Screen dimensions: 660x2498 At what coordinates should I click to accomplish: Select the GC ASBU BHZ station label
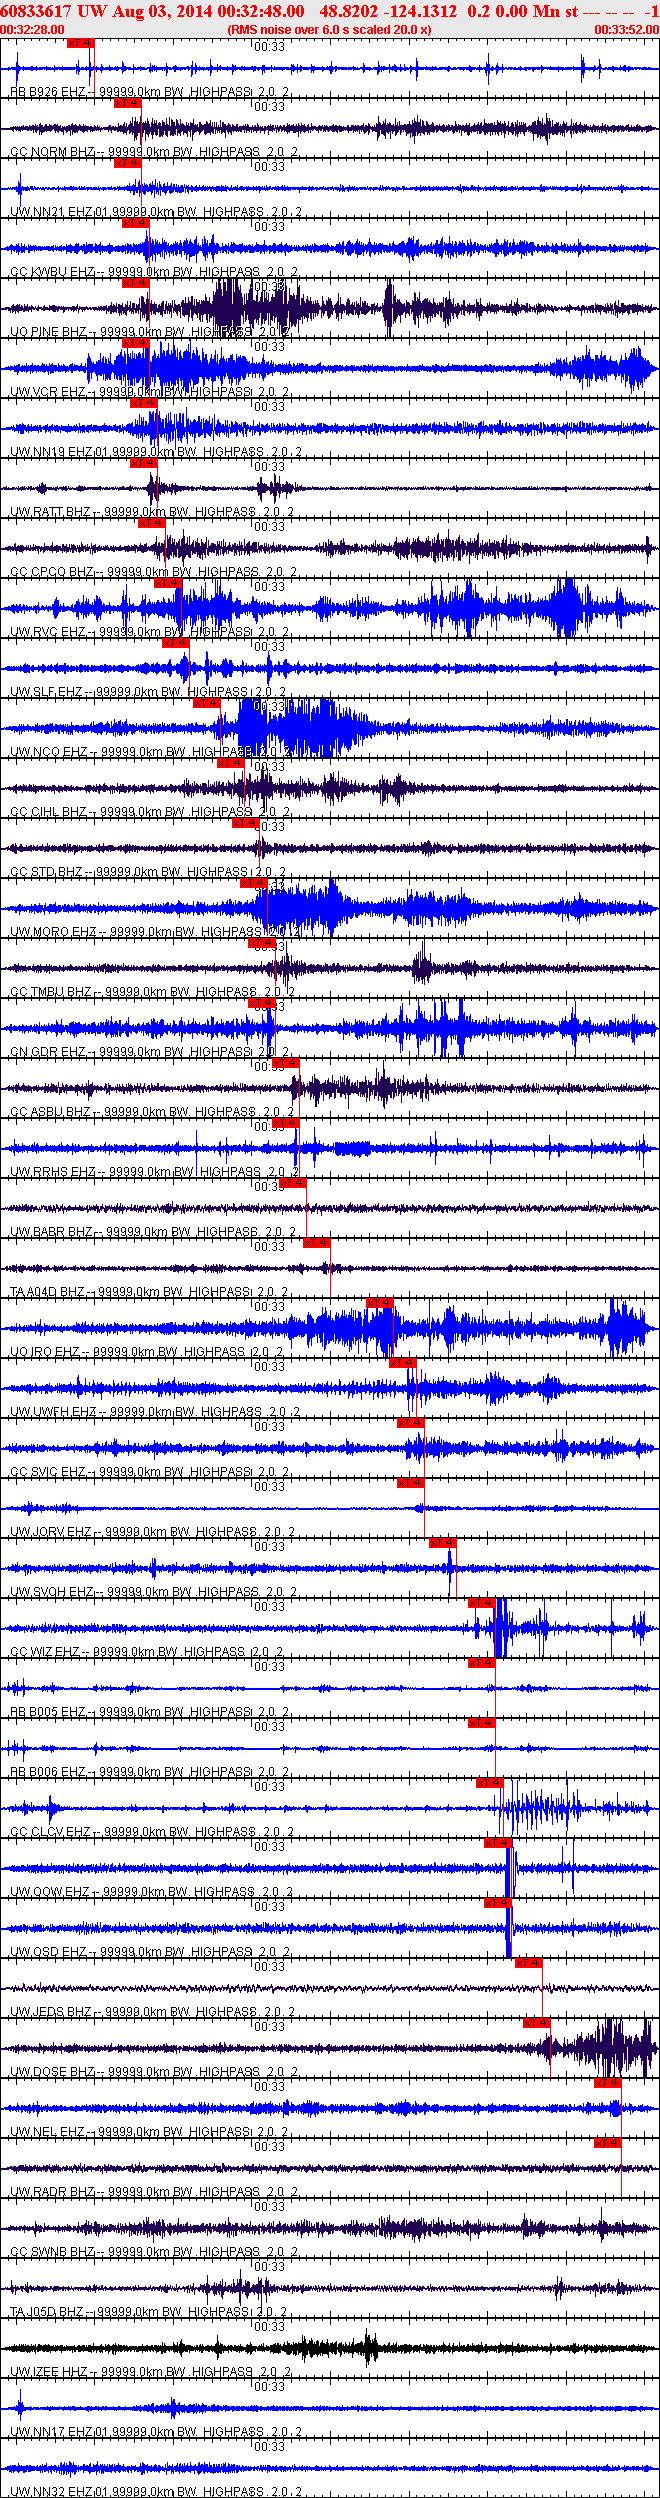pos(152,1112)
